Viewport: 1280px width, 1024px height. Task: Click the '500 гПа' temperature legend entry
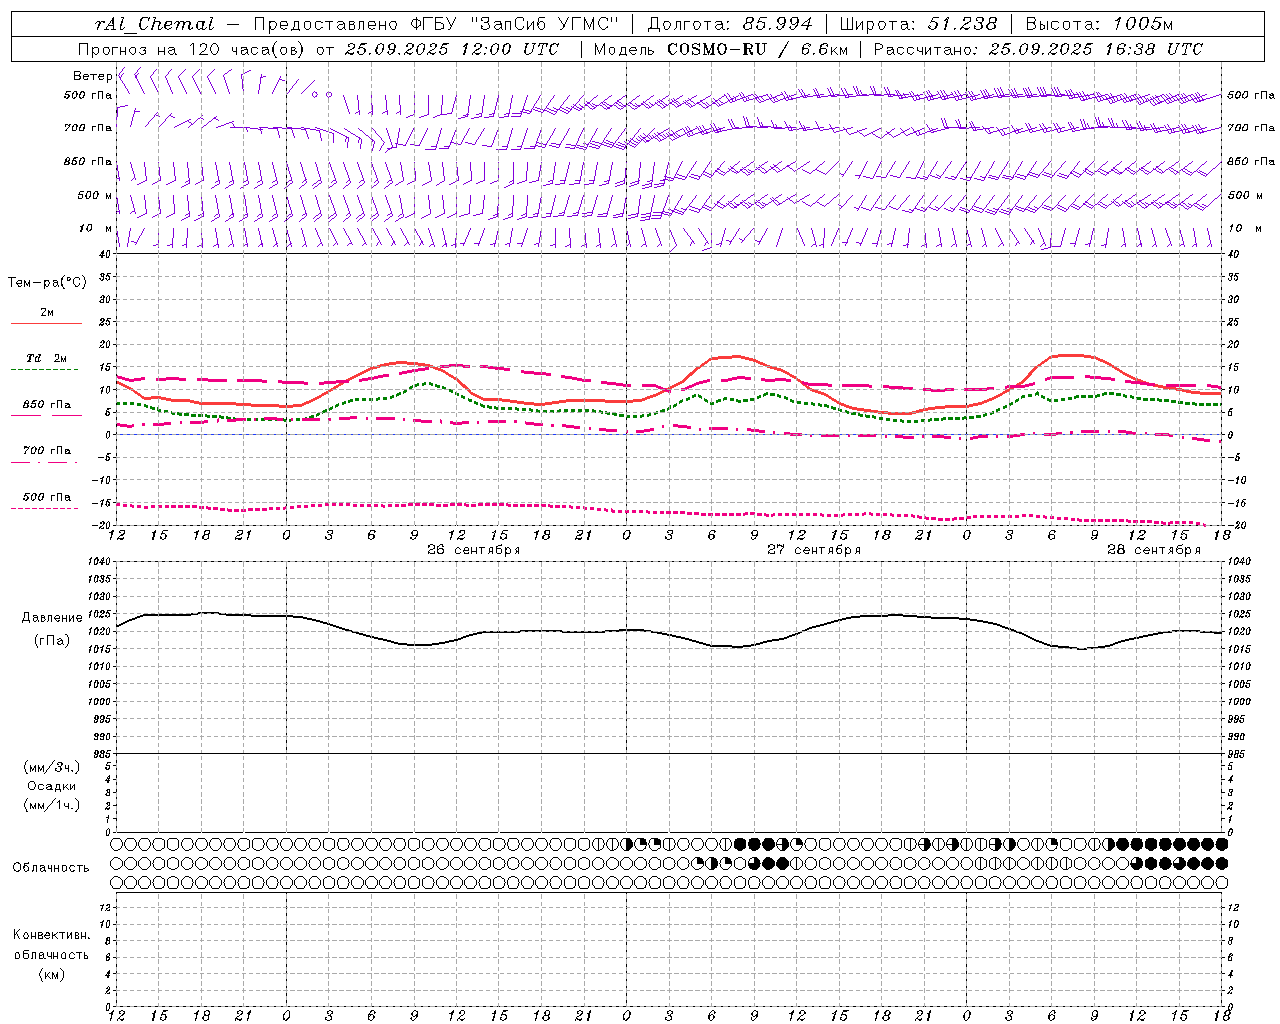47,497
